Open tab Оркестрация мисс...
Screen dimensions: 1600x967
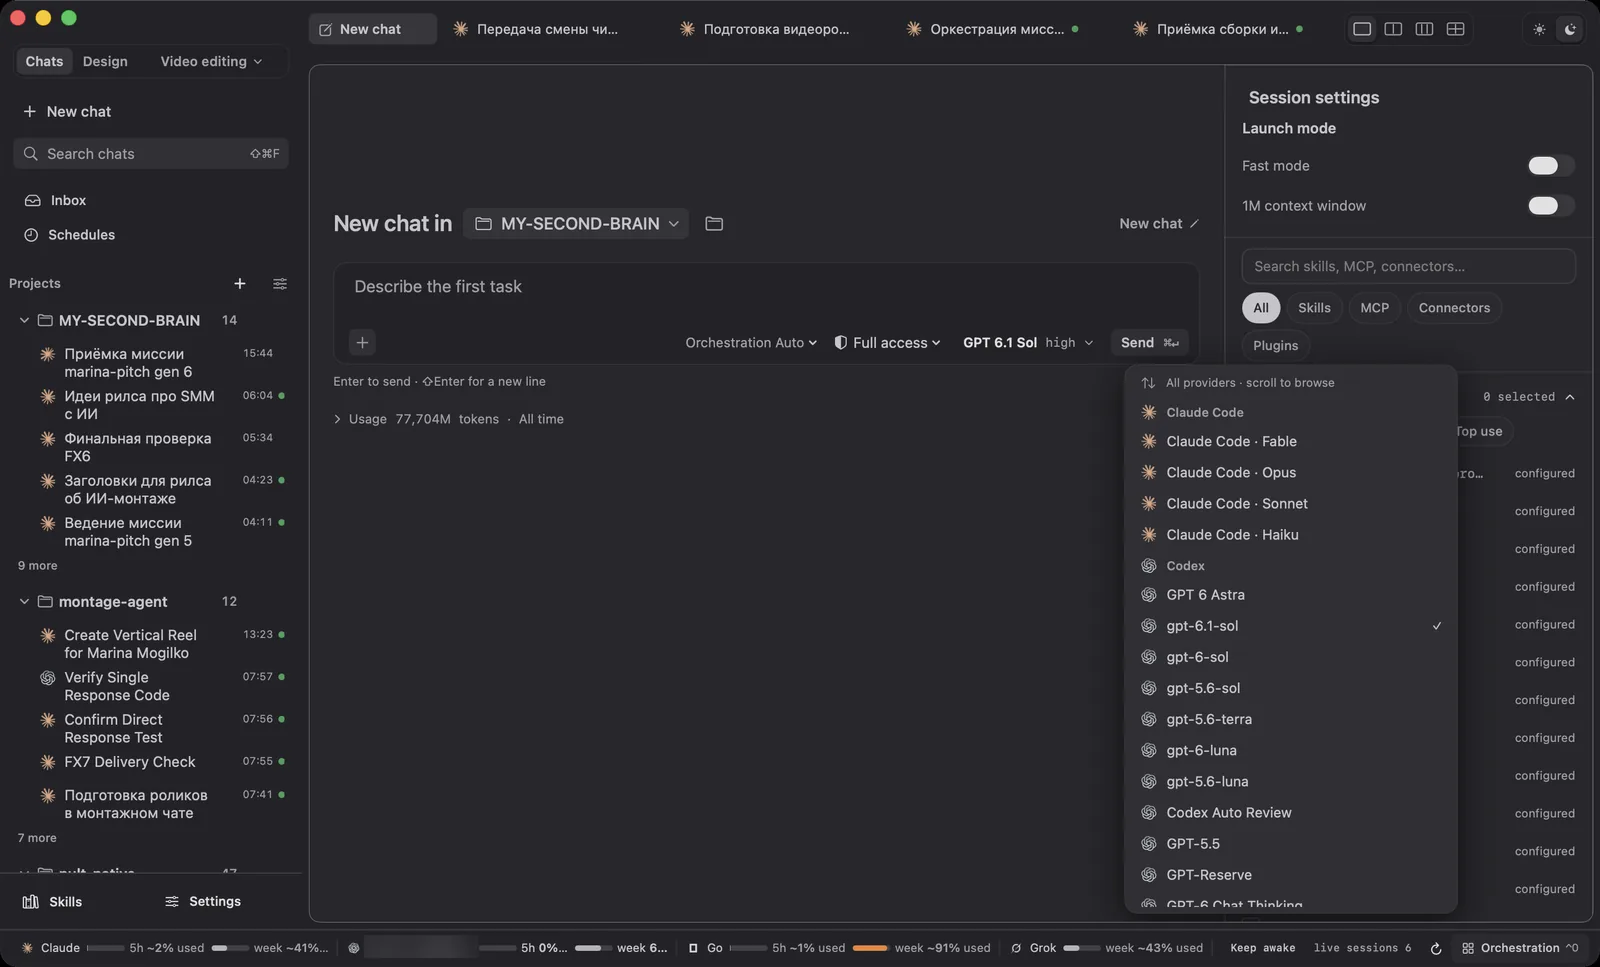point(993,29)
